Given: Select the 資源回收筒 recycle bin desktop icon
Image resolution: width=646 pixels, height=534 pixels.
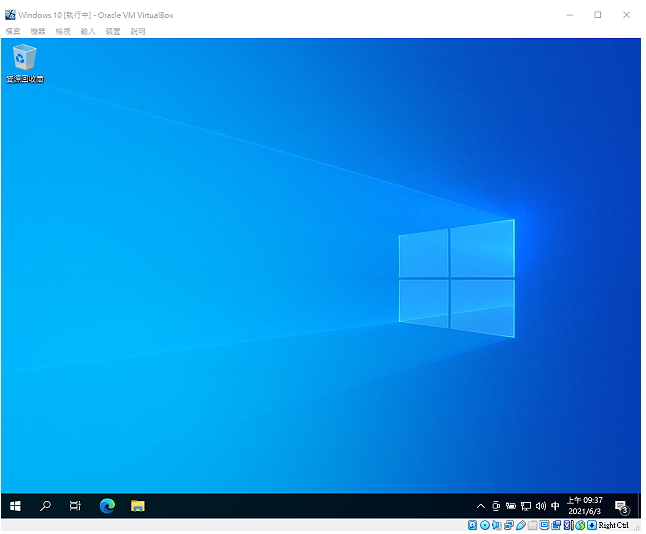Looking at the screenshot, I should (x=25, y=64).
